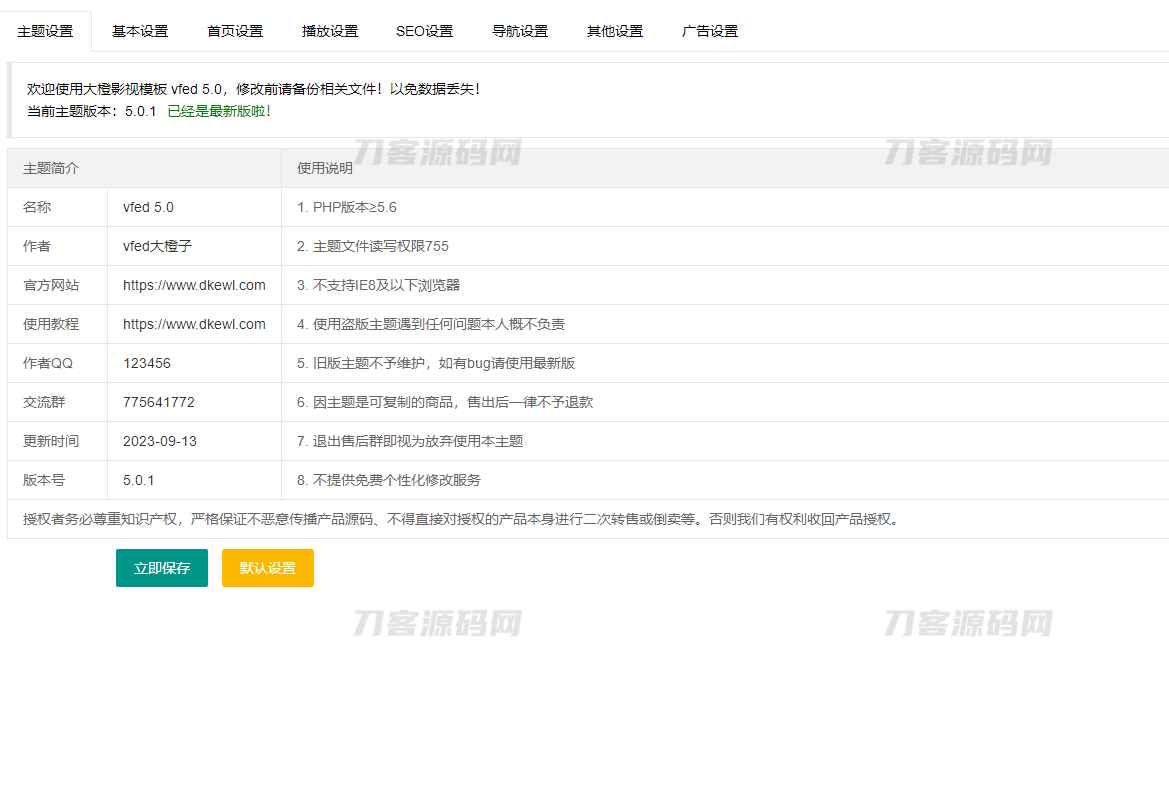Image resolution: width=1169 pixels, height=805 pixels.
Task: Click the green 已经是最新版啦 status text
Action: pyautogui.click(x=219, y=113)
